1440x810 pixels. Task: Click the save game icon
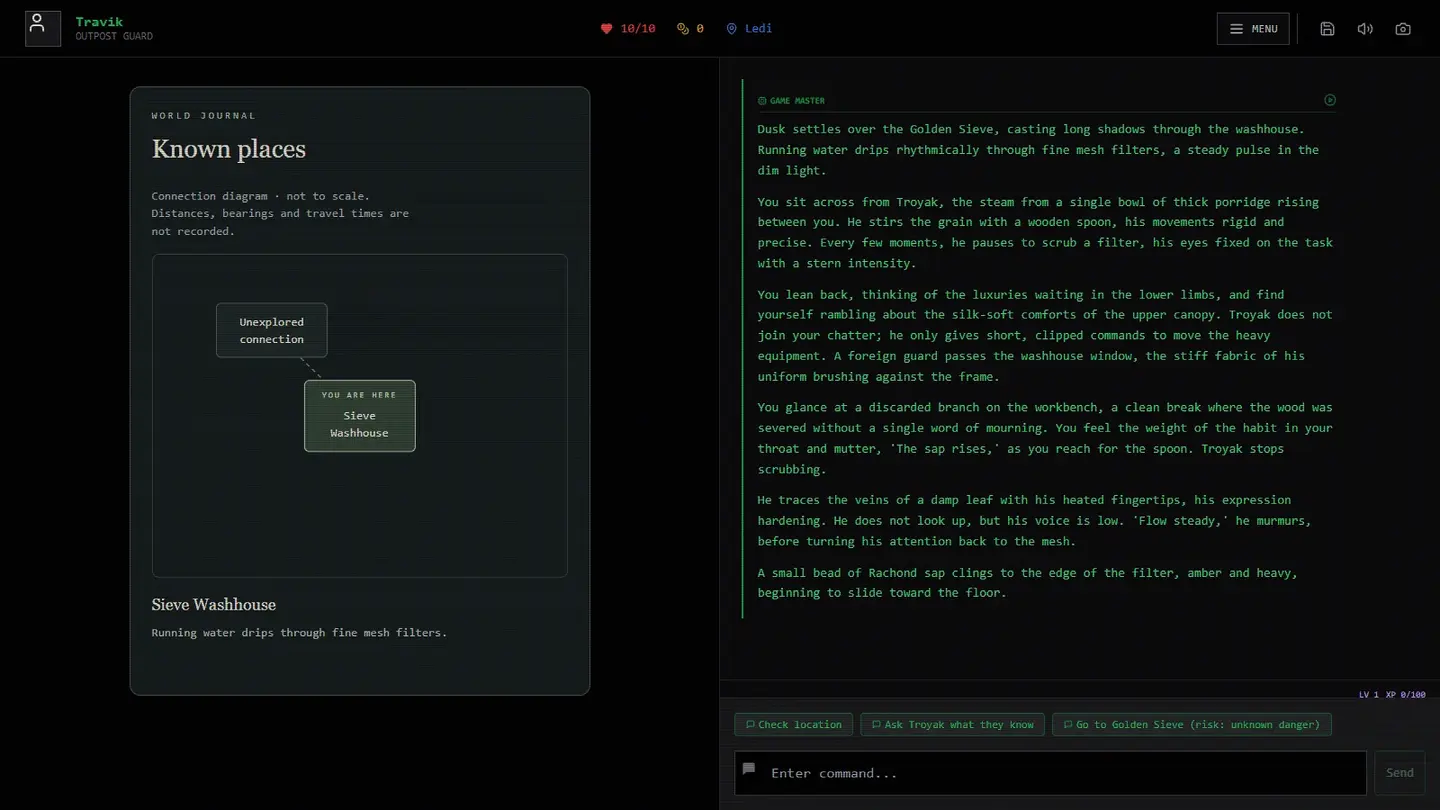point(1327,29)
